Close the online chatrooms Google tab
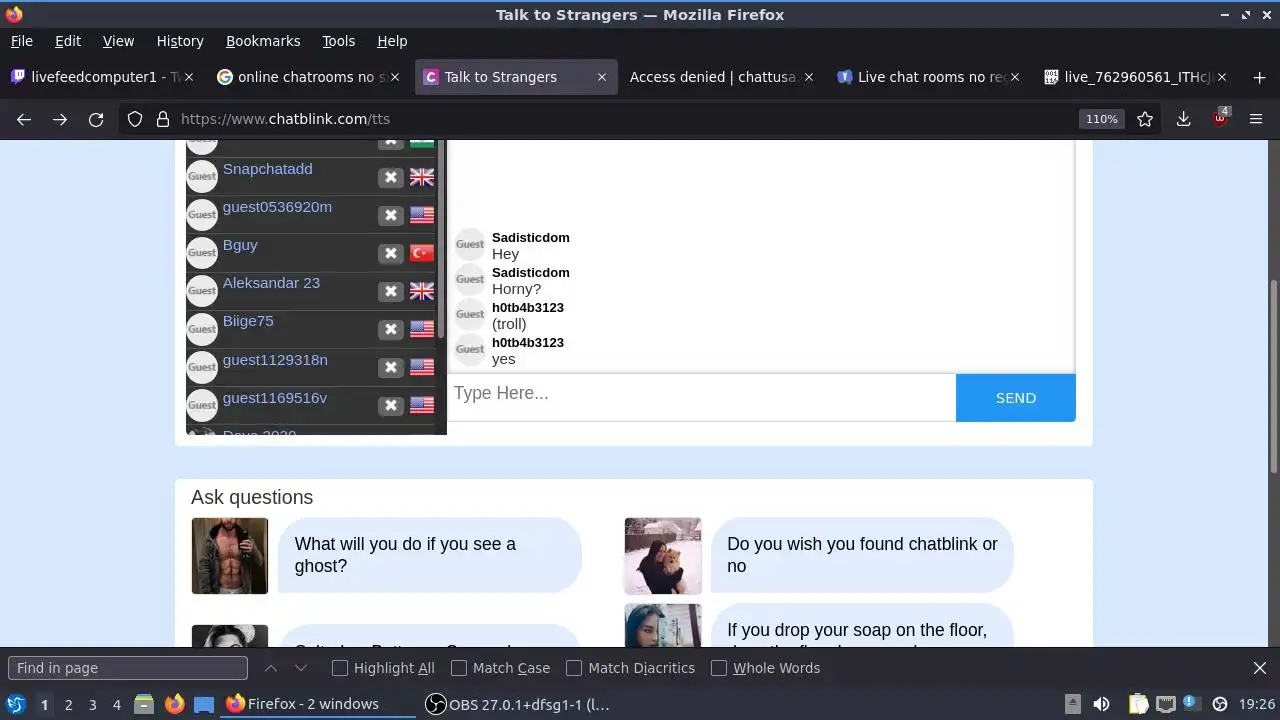 pos(395,77)
